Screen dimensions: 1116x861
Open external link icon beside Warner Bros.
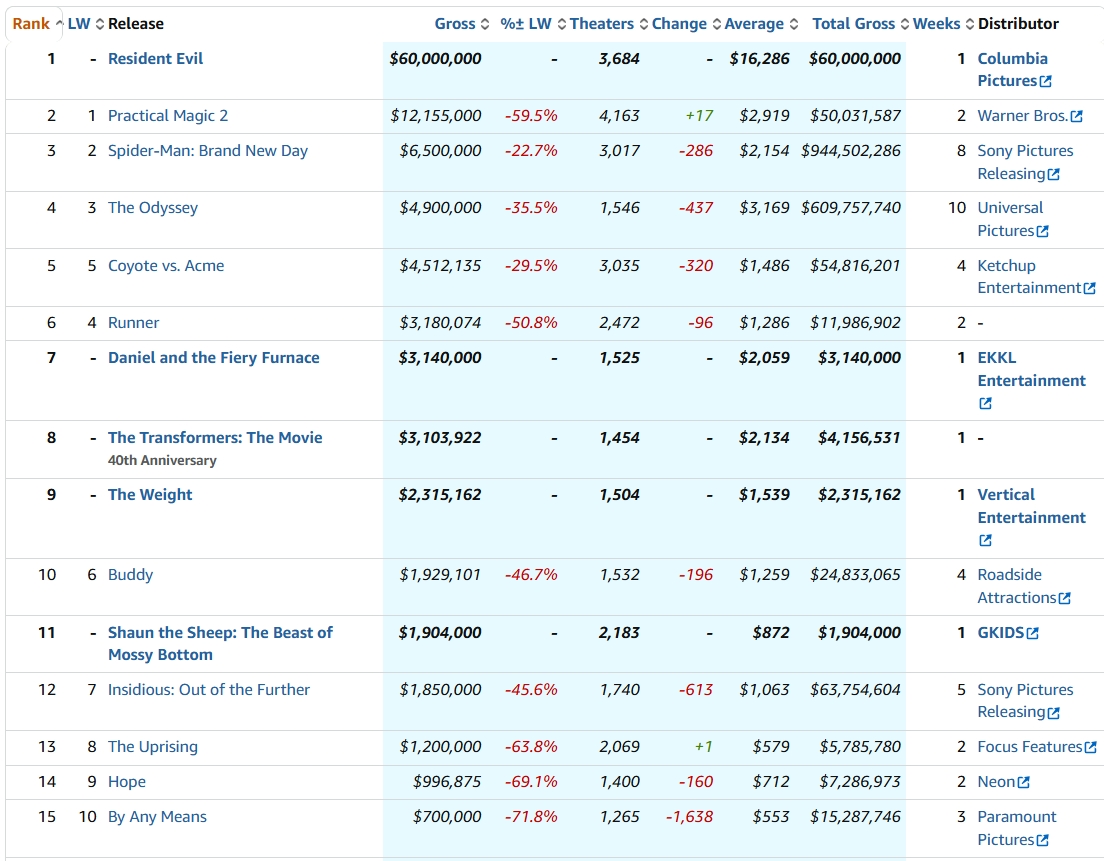(x=1077, y=116)
